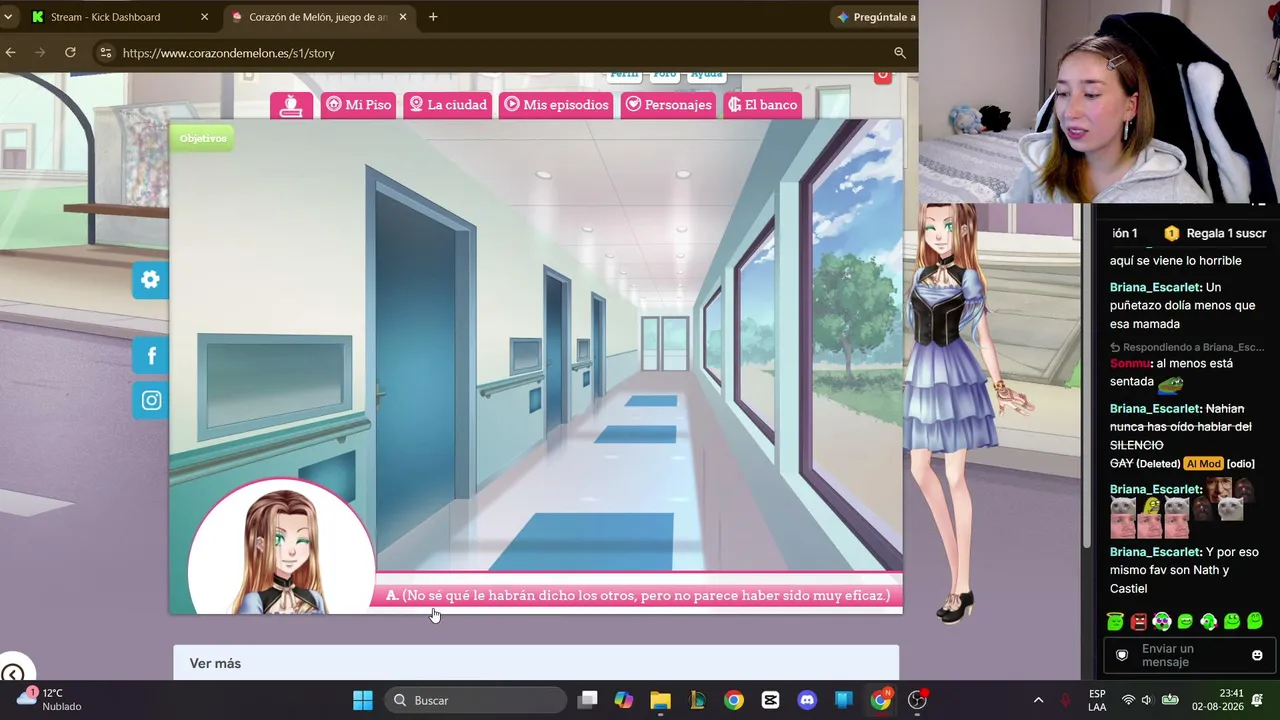Select the rainbow clown emote in chat
Image resolution: width=1280 pixels, height=720 pixels.
click(x=1161, y=622)
